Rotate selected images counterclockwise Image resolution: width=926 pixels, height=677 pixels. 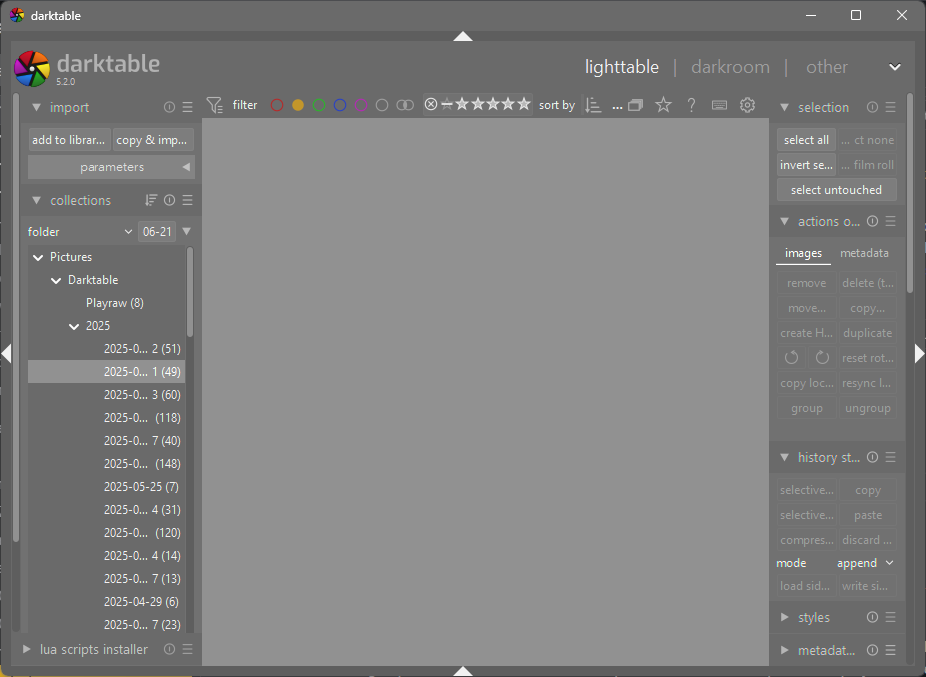click(x=791, y=357)
